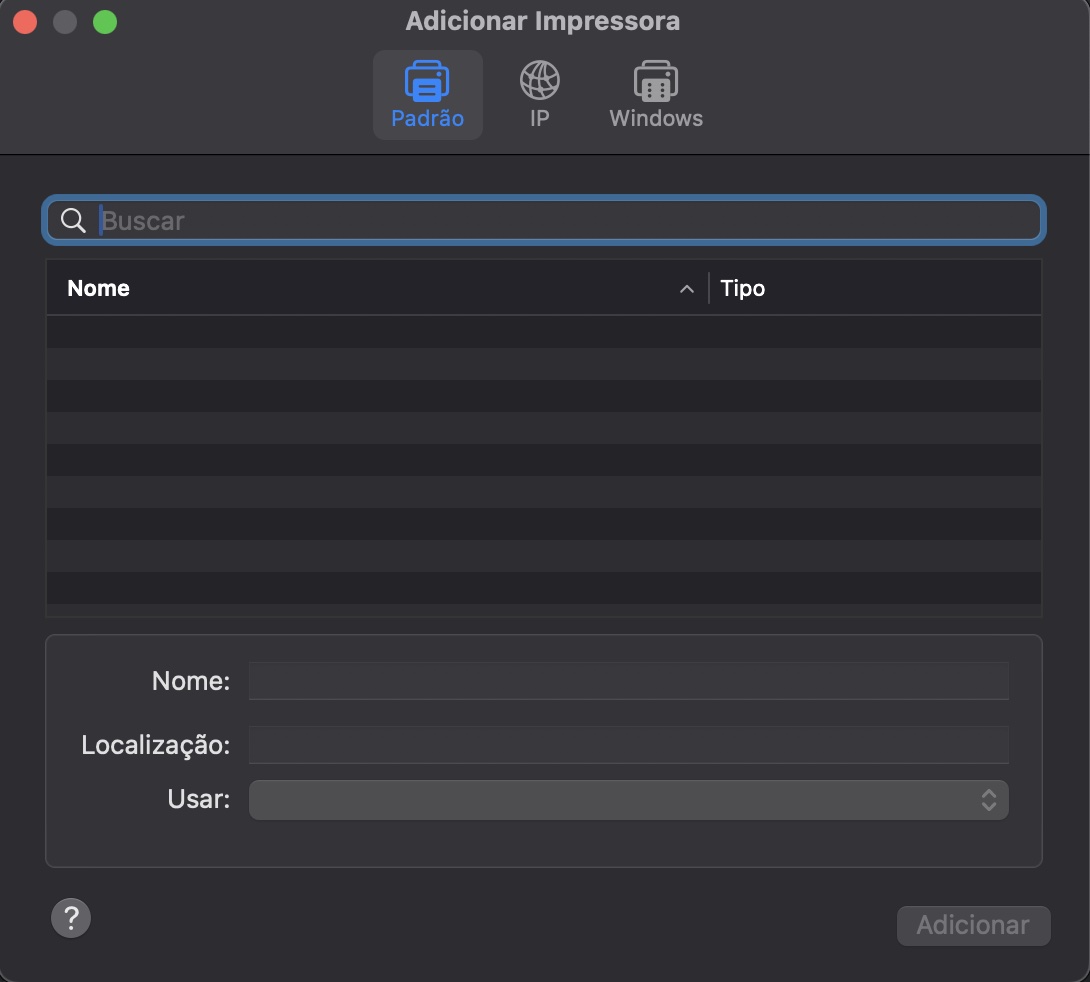This screenshot has width=1090, height=982.
Task: Click the Adicionar button
Action: (x=972, y=925)
